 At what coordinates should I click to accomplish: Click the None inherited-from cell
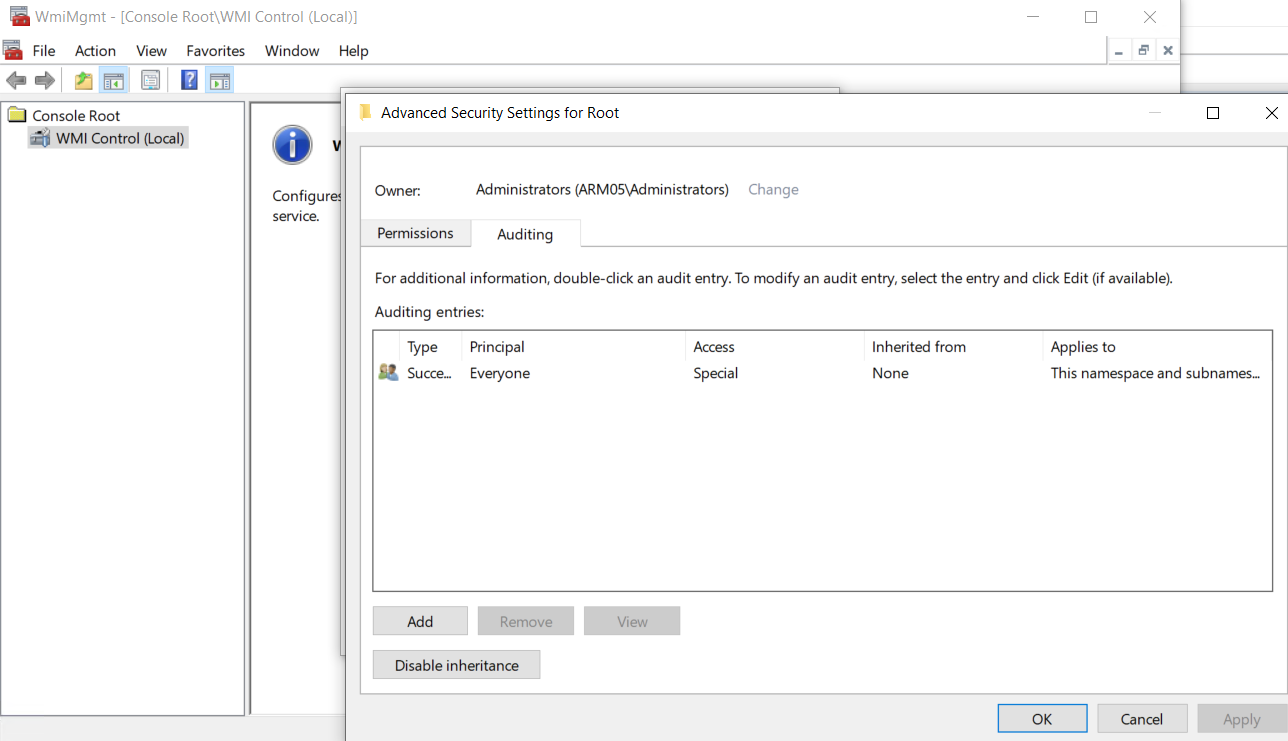890,373
